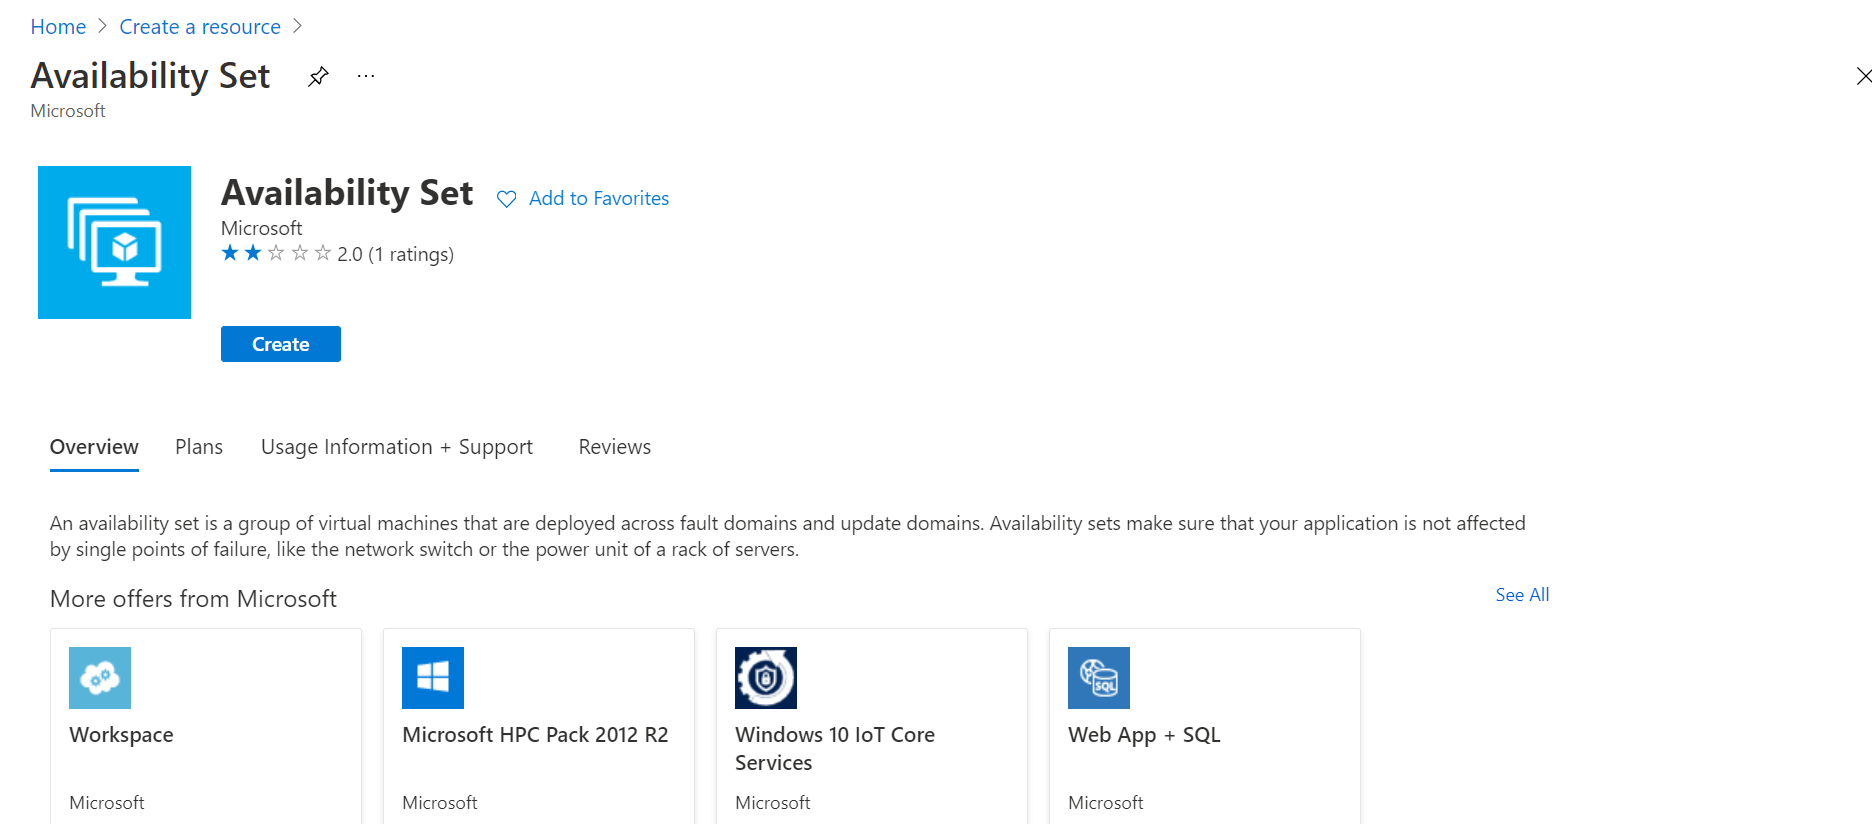Click Microsoft publisher under Workspace card

(x=107, y=803)
